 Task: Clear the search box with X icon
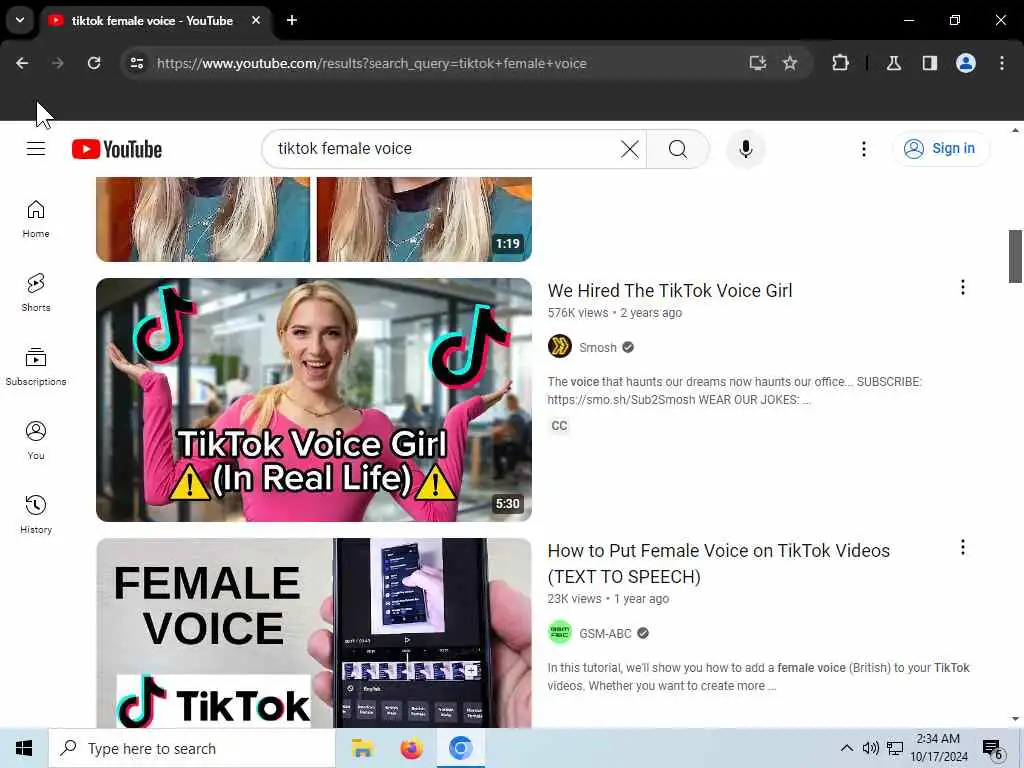click(x=630, y=149)
